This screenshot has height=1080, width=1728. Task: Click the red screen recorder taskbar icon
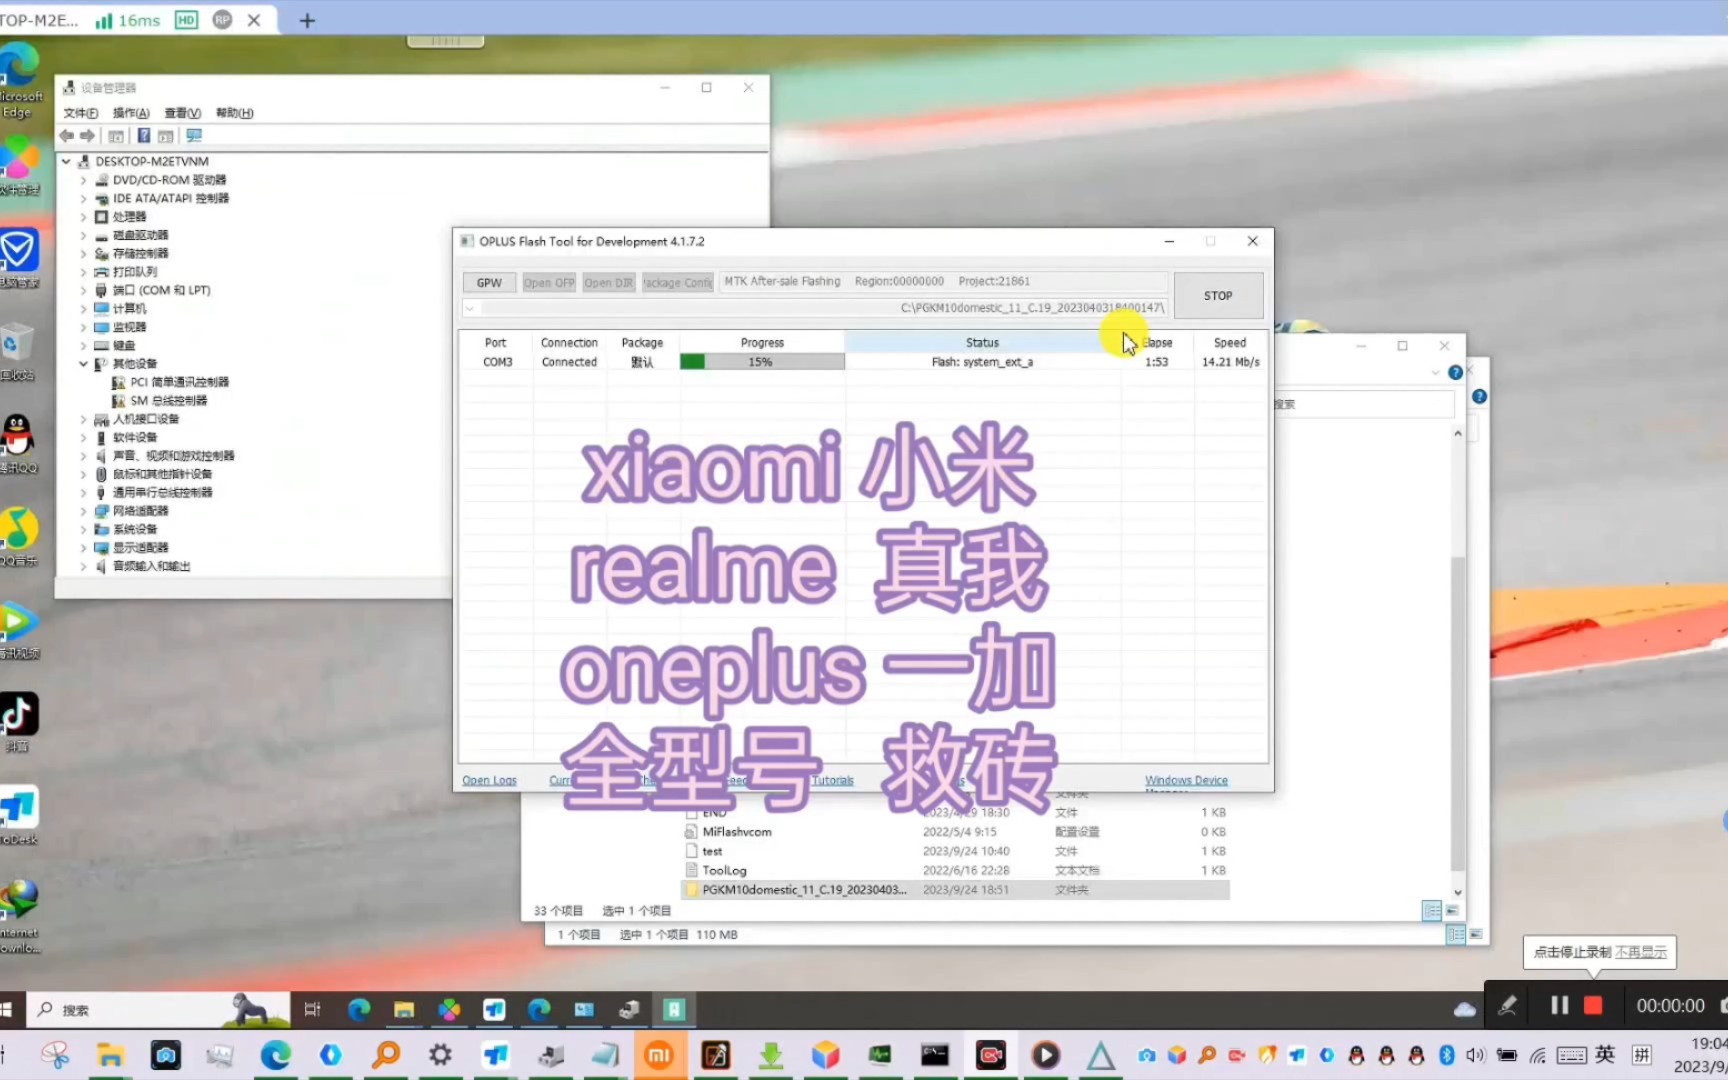[990, 1055]
